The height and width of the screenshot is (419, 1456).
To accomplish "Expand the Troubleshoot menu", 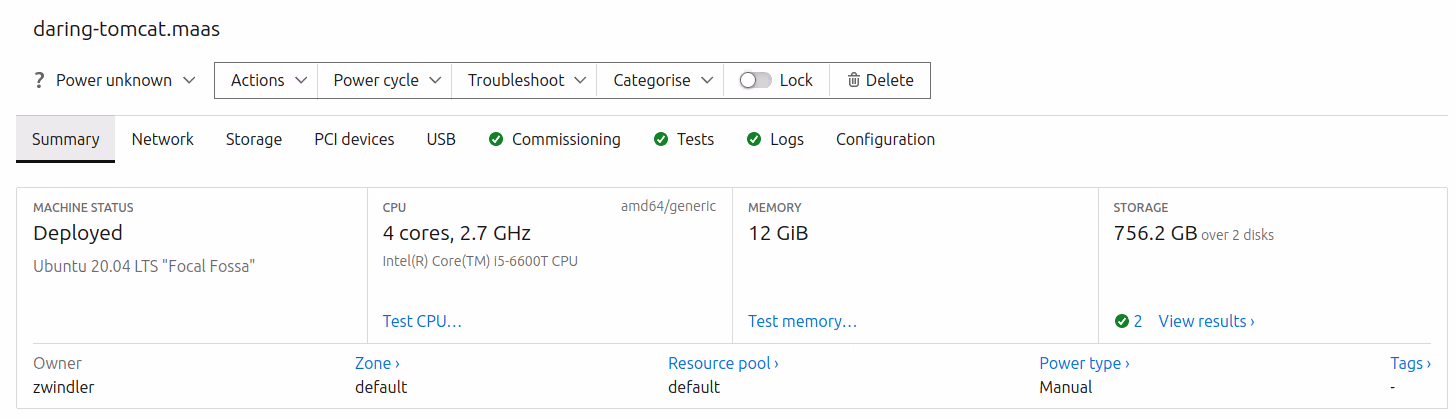I will click(x=525, y=80).
